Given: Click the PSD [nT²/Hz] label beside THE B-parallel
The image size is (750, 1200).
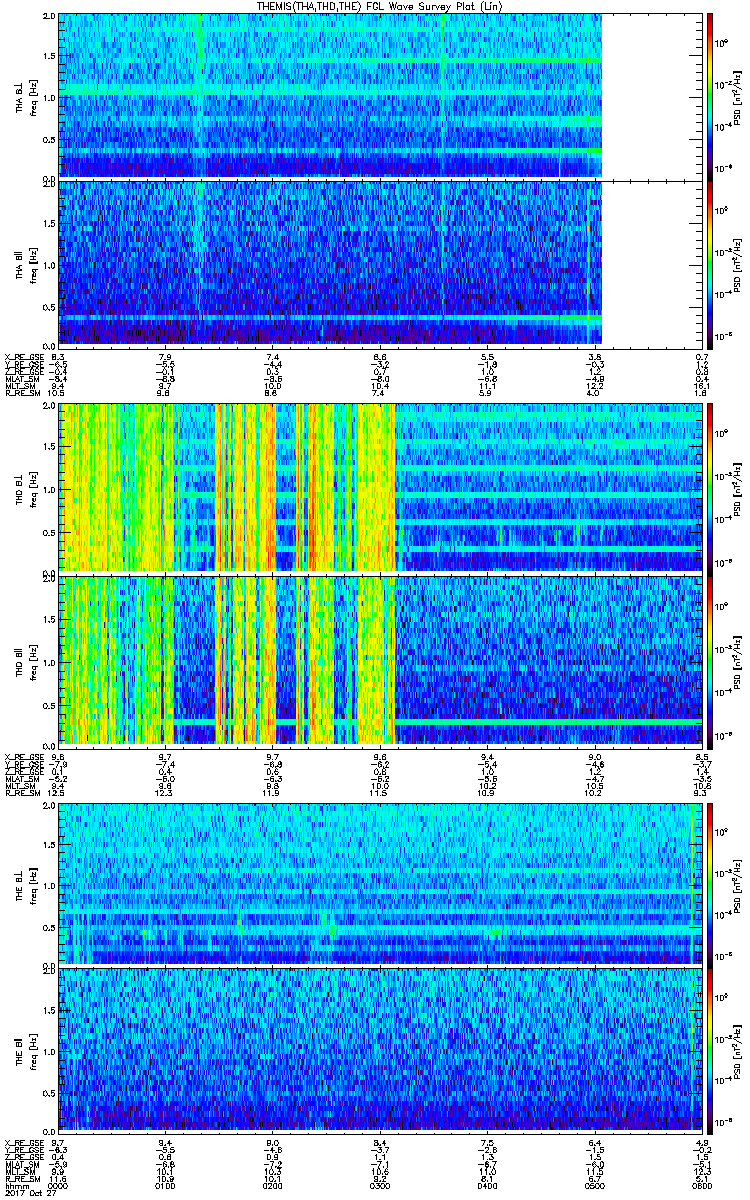Looking at the screenshot, I should tap(737, 1051).
